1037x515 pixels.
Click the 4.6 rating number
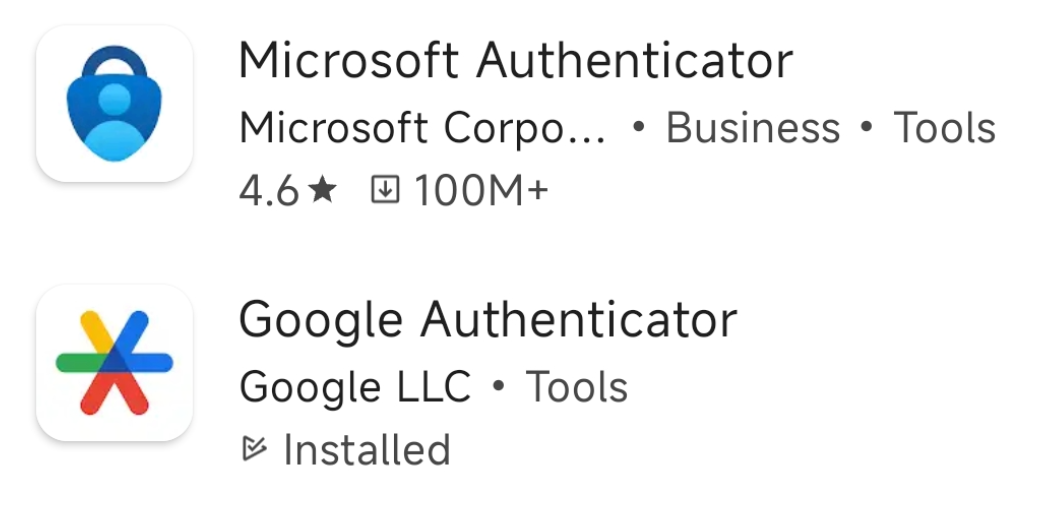(269, 190)
